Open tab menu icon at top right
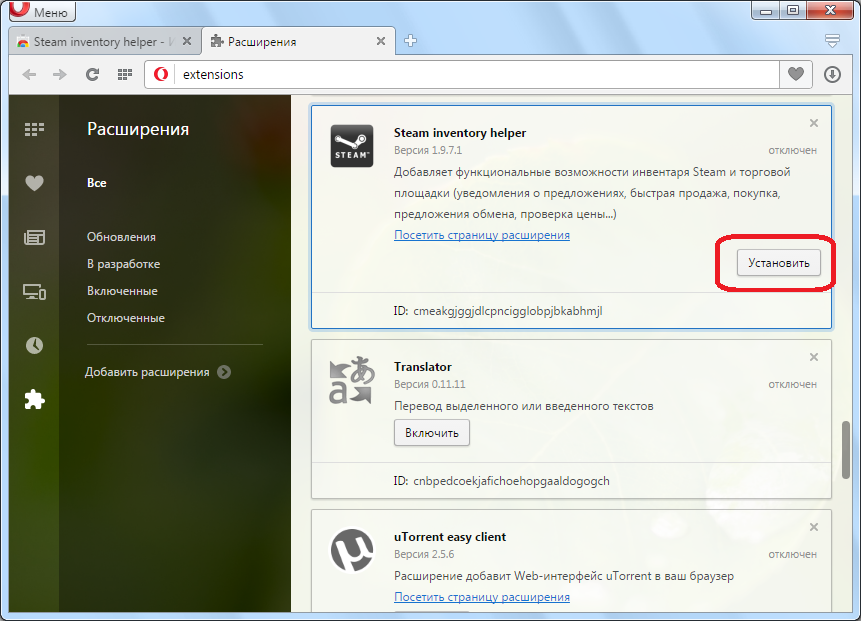The height and width of the screenshot is (621, 861). click(832, 41)
